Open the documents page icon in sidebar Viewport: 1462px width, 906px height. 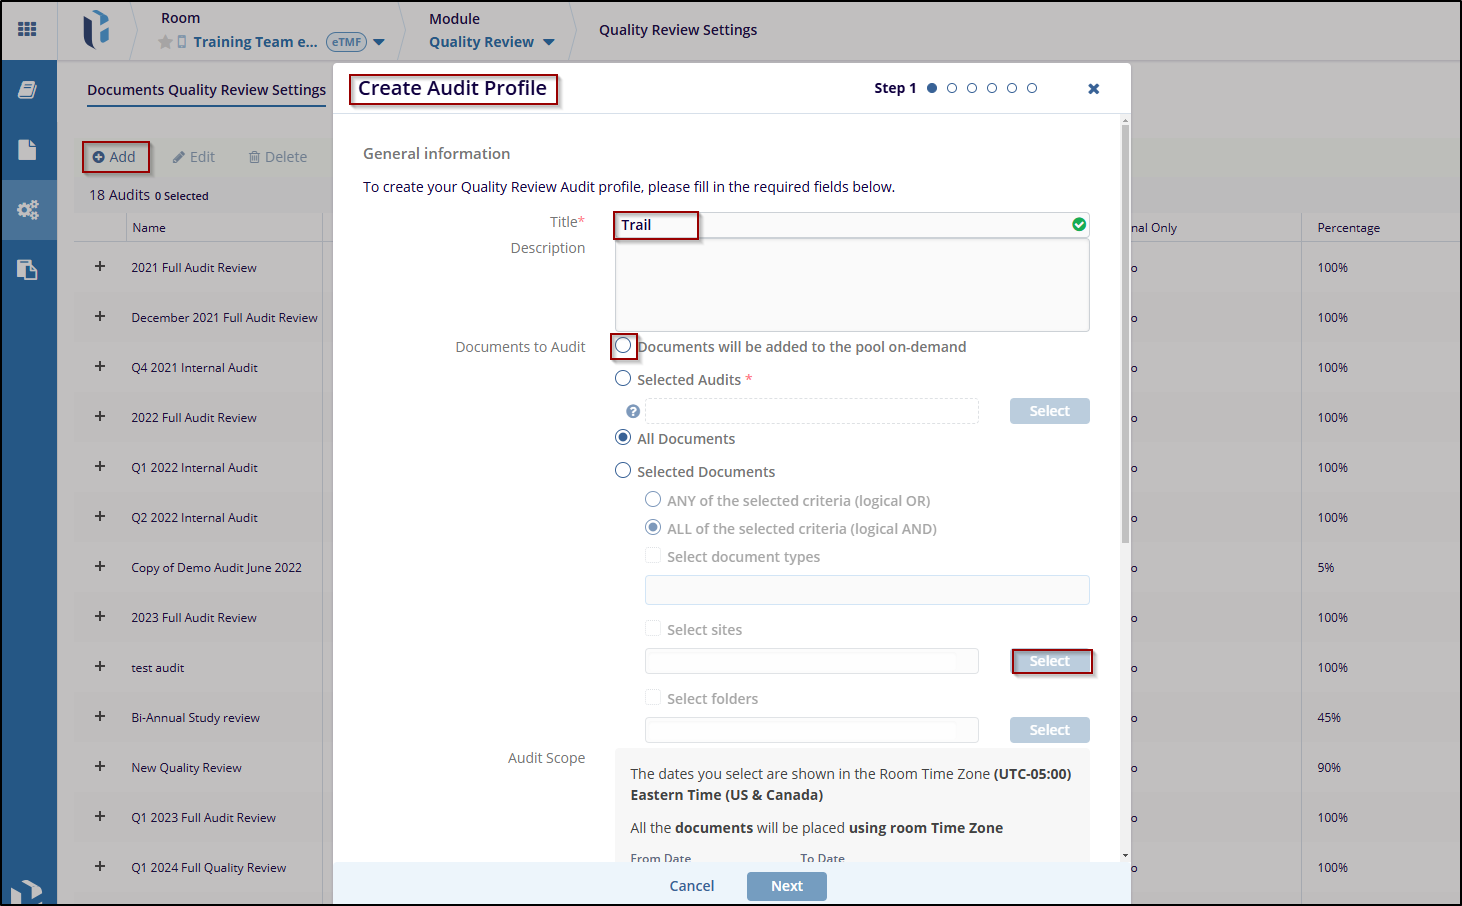pos(28,150)
